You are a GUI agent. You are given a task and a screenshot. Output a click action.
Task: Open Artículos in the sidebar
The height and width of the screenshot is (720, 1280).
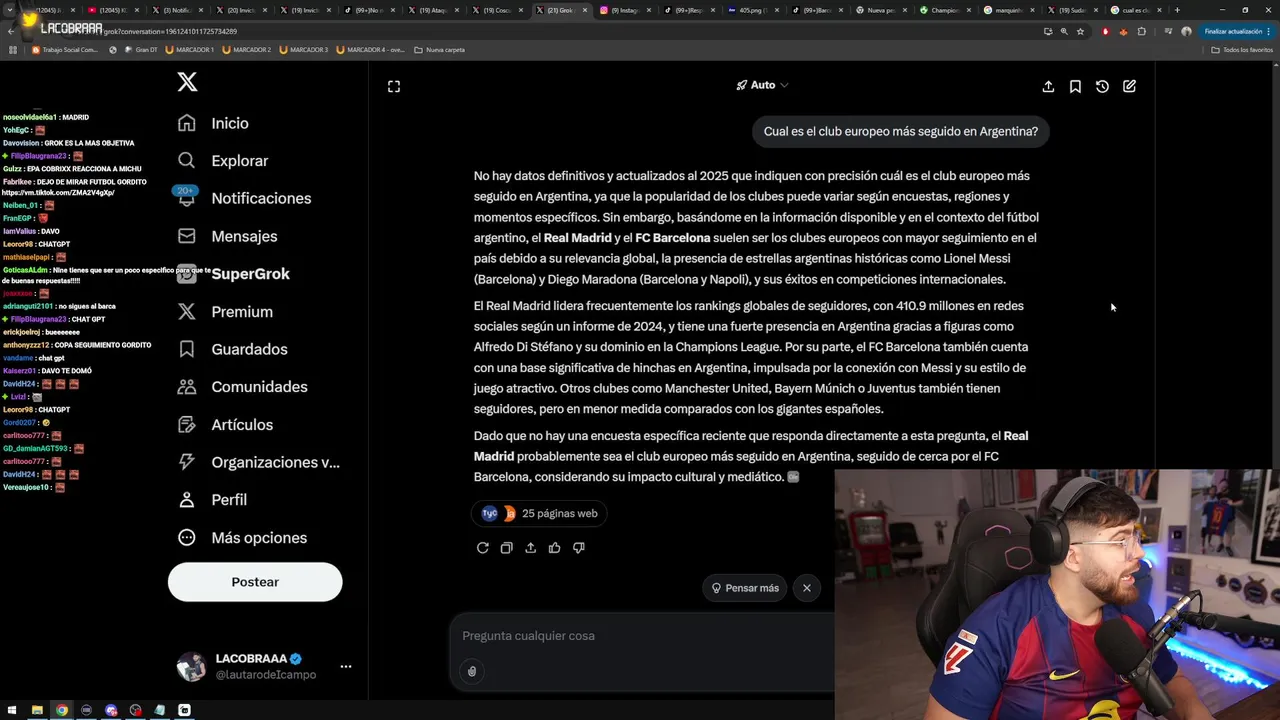coord(224,425)
